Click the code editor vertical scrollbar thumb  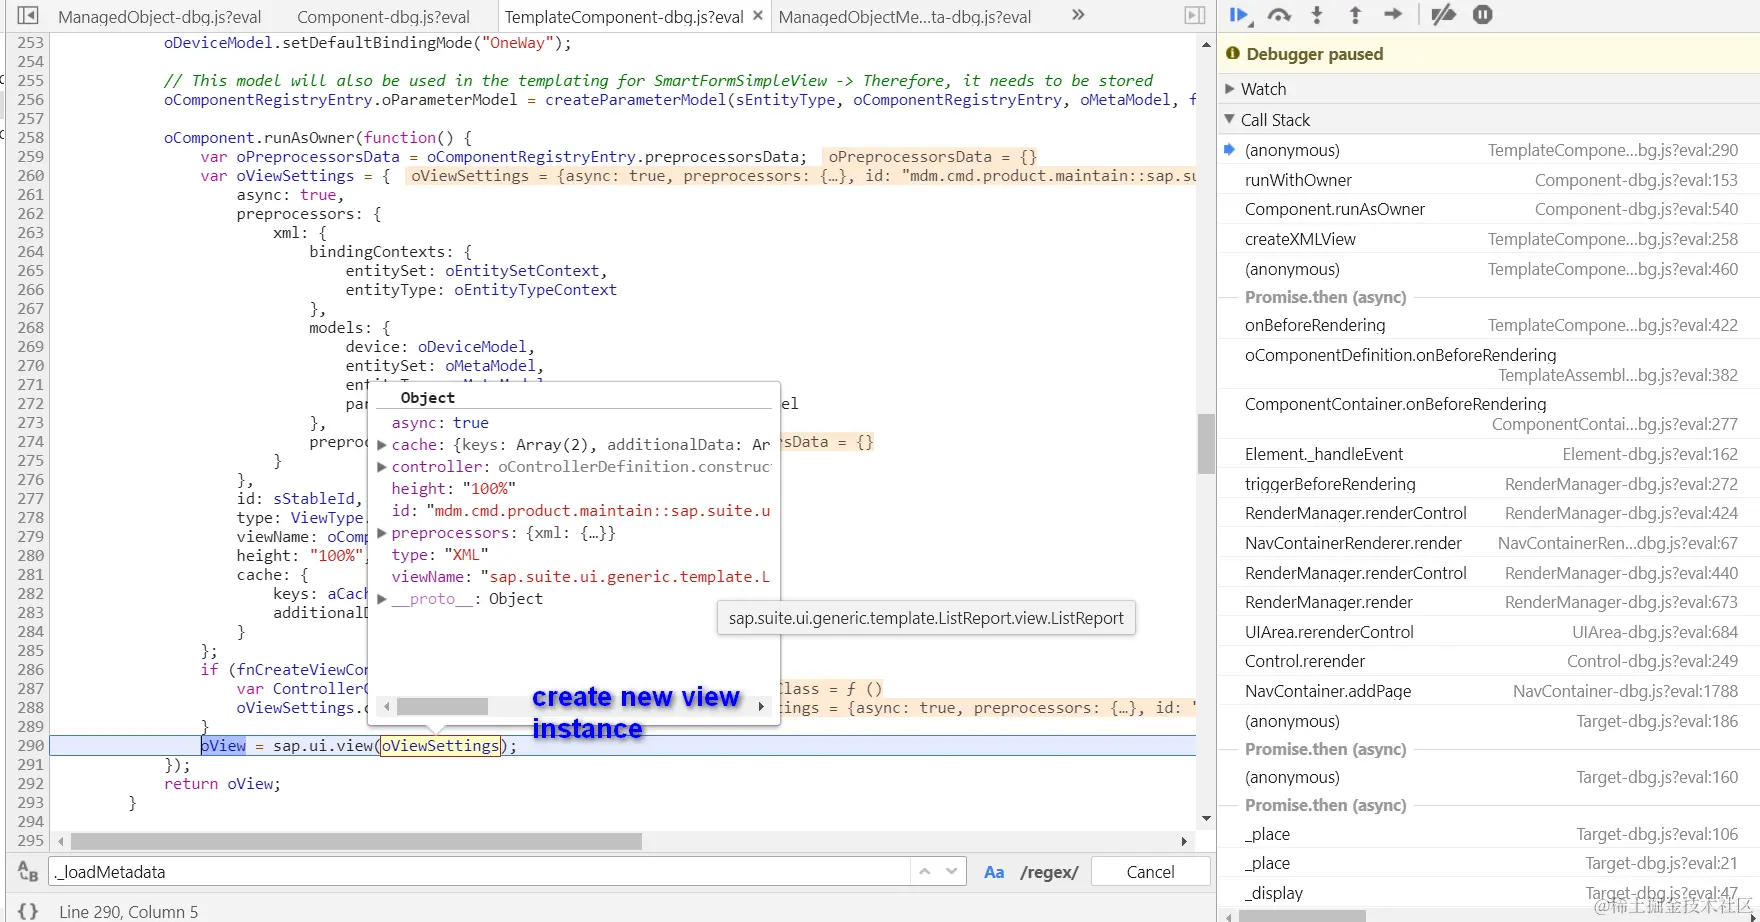[x=1206, y=444]
